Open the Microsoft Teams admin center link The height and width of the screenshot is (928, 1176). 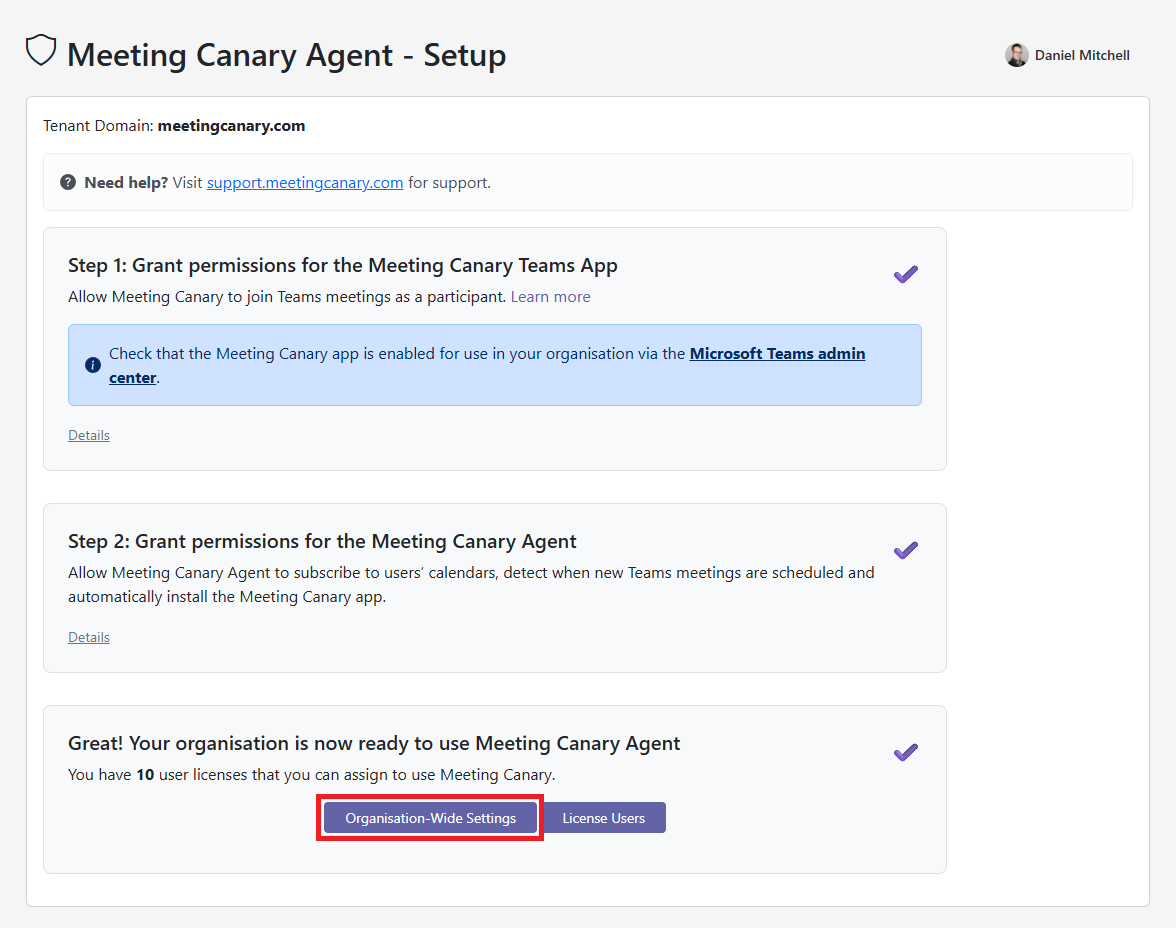click(777, 353)
